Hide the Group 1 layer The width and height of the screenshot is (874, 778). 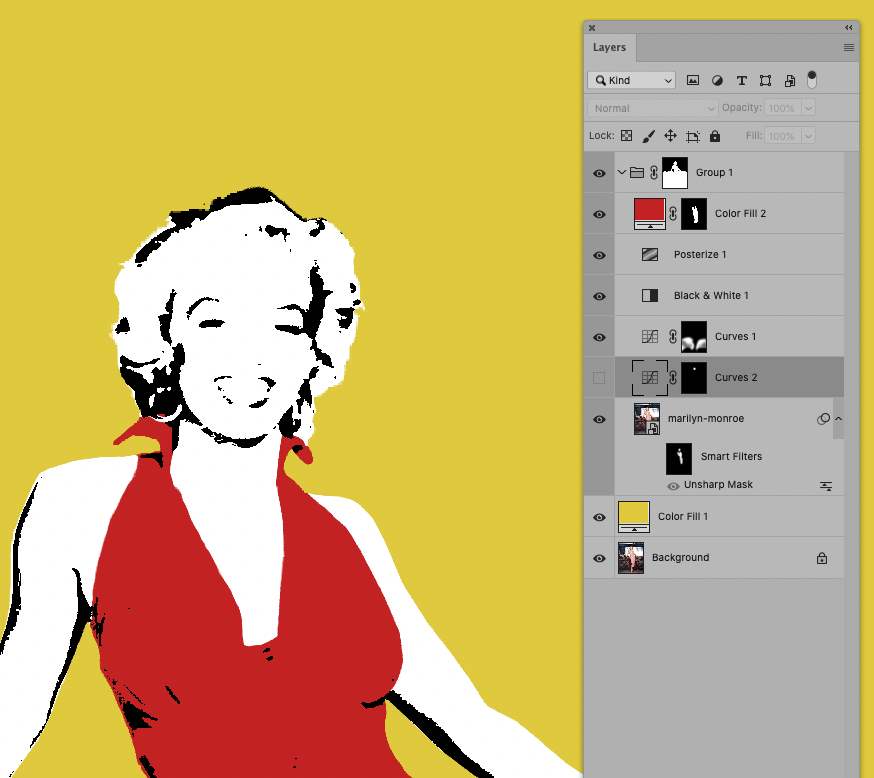[x=598, y=172]
